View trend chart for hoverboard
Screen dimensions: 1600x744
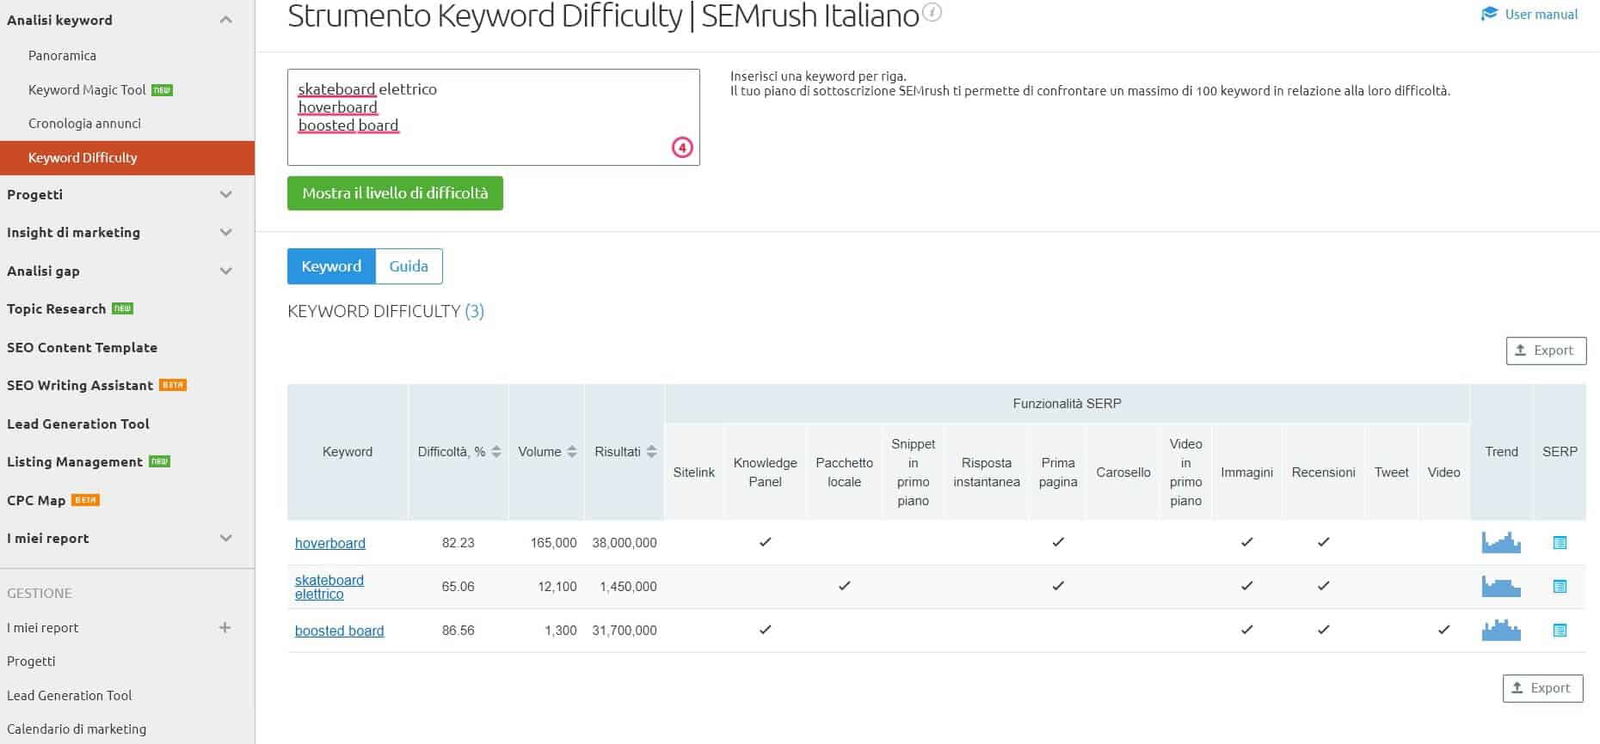click(1501, 542)
